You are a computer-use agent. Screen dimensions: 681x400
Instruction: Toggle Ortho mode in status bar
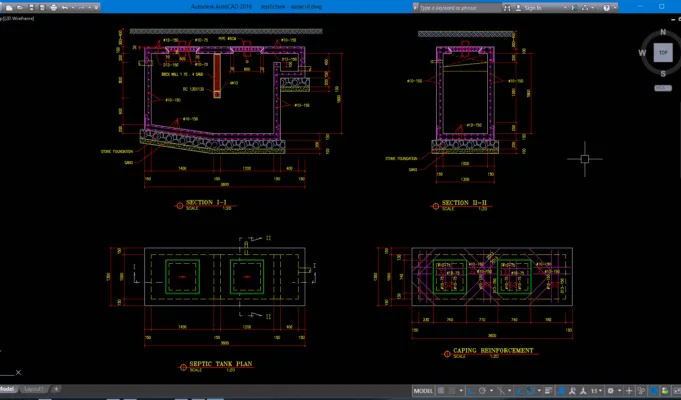pyautogui.click(x=471, y=390)
